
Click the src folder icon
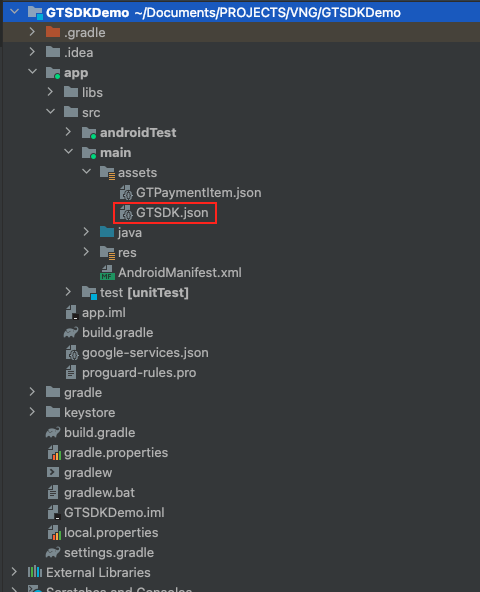tap(71, 112)
